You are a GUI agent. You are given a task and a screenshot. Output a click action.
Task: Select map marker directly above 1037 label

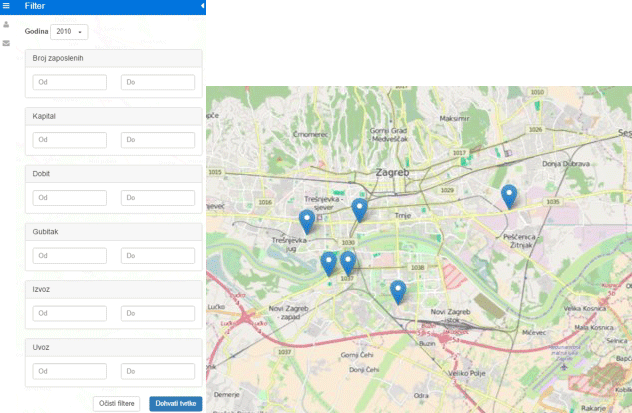point(348,263)
